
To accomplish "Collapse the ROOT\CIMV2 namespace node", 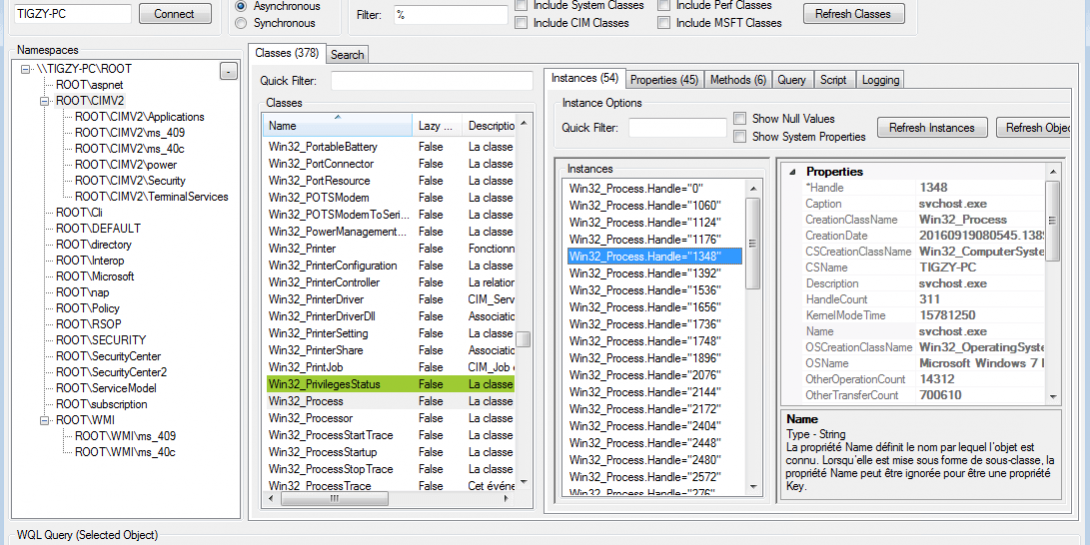I will point(45,101).
